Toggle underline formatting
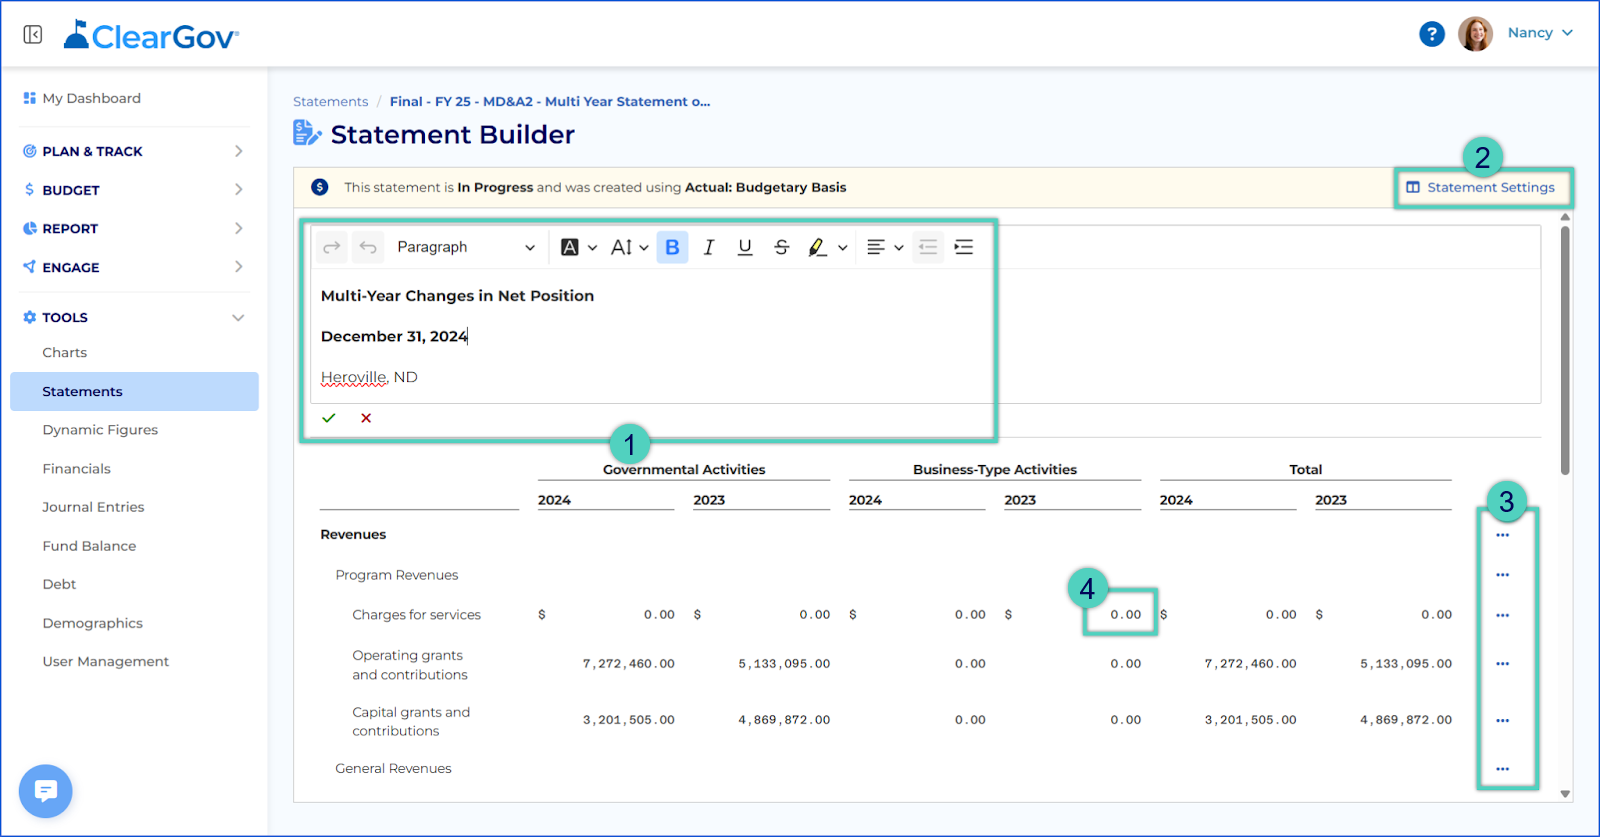The image size is (1600, 837). pyautogui.click(x=745, y=247)
